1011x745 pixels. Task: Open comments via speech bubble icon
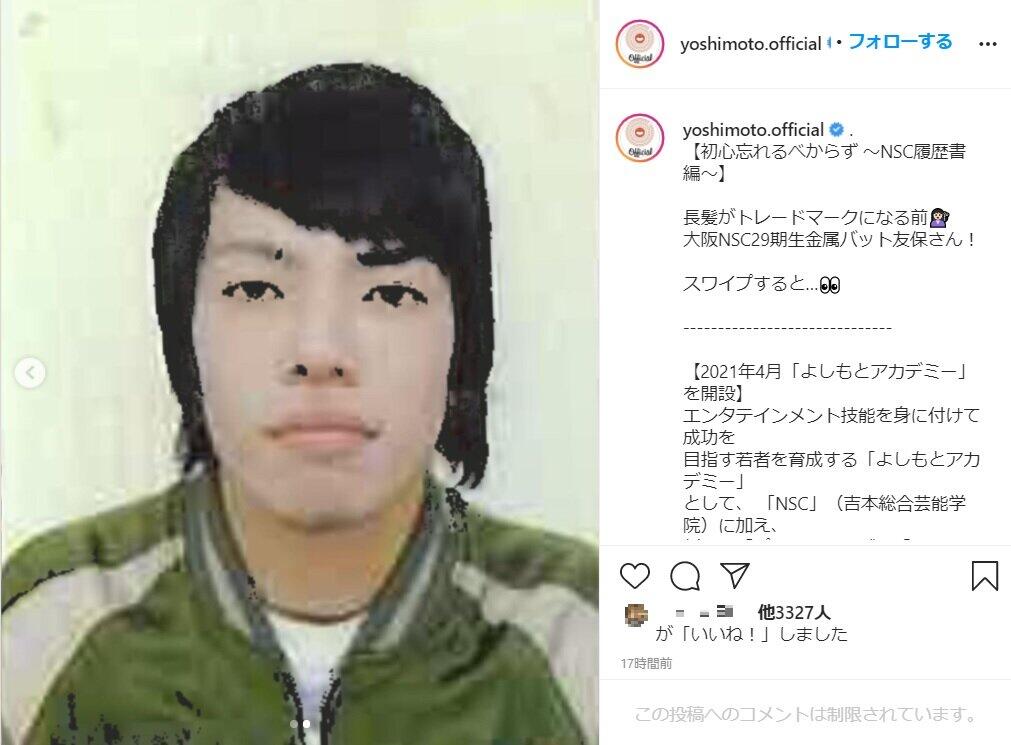[x=685, y=576]
